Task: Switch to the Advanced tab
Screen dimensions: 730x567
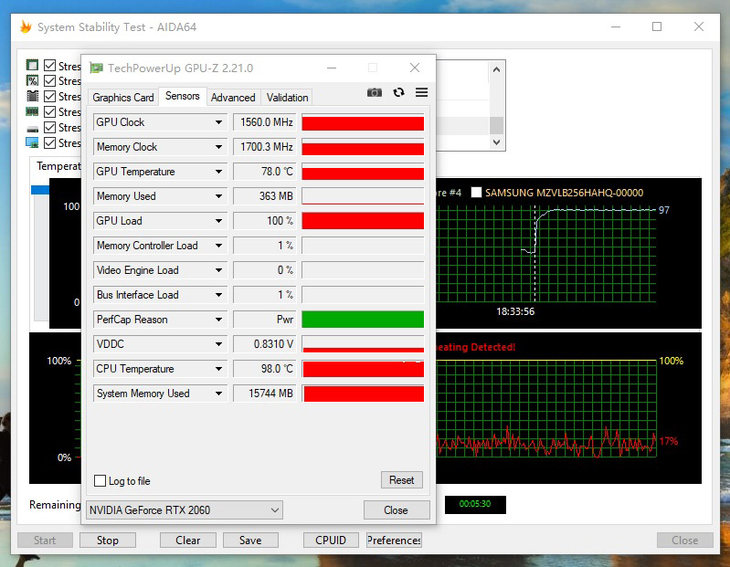Action: click(233, 97)
